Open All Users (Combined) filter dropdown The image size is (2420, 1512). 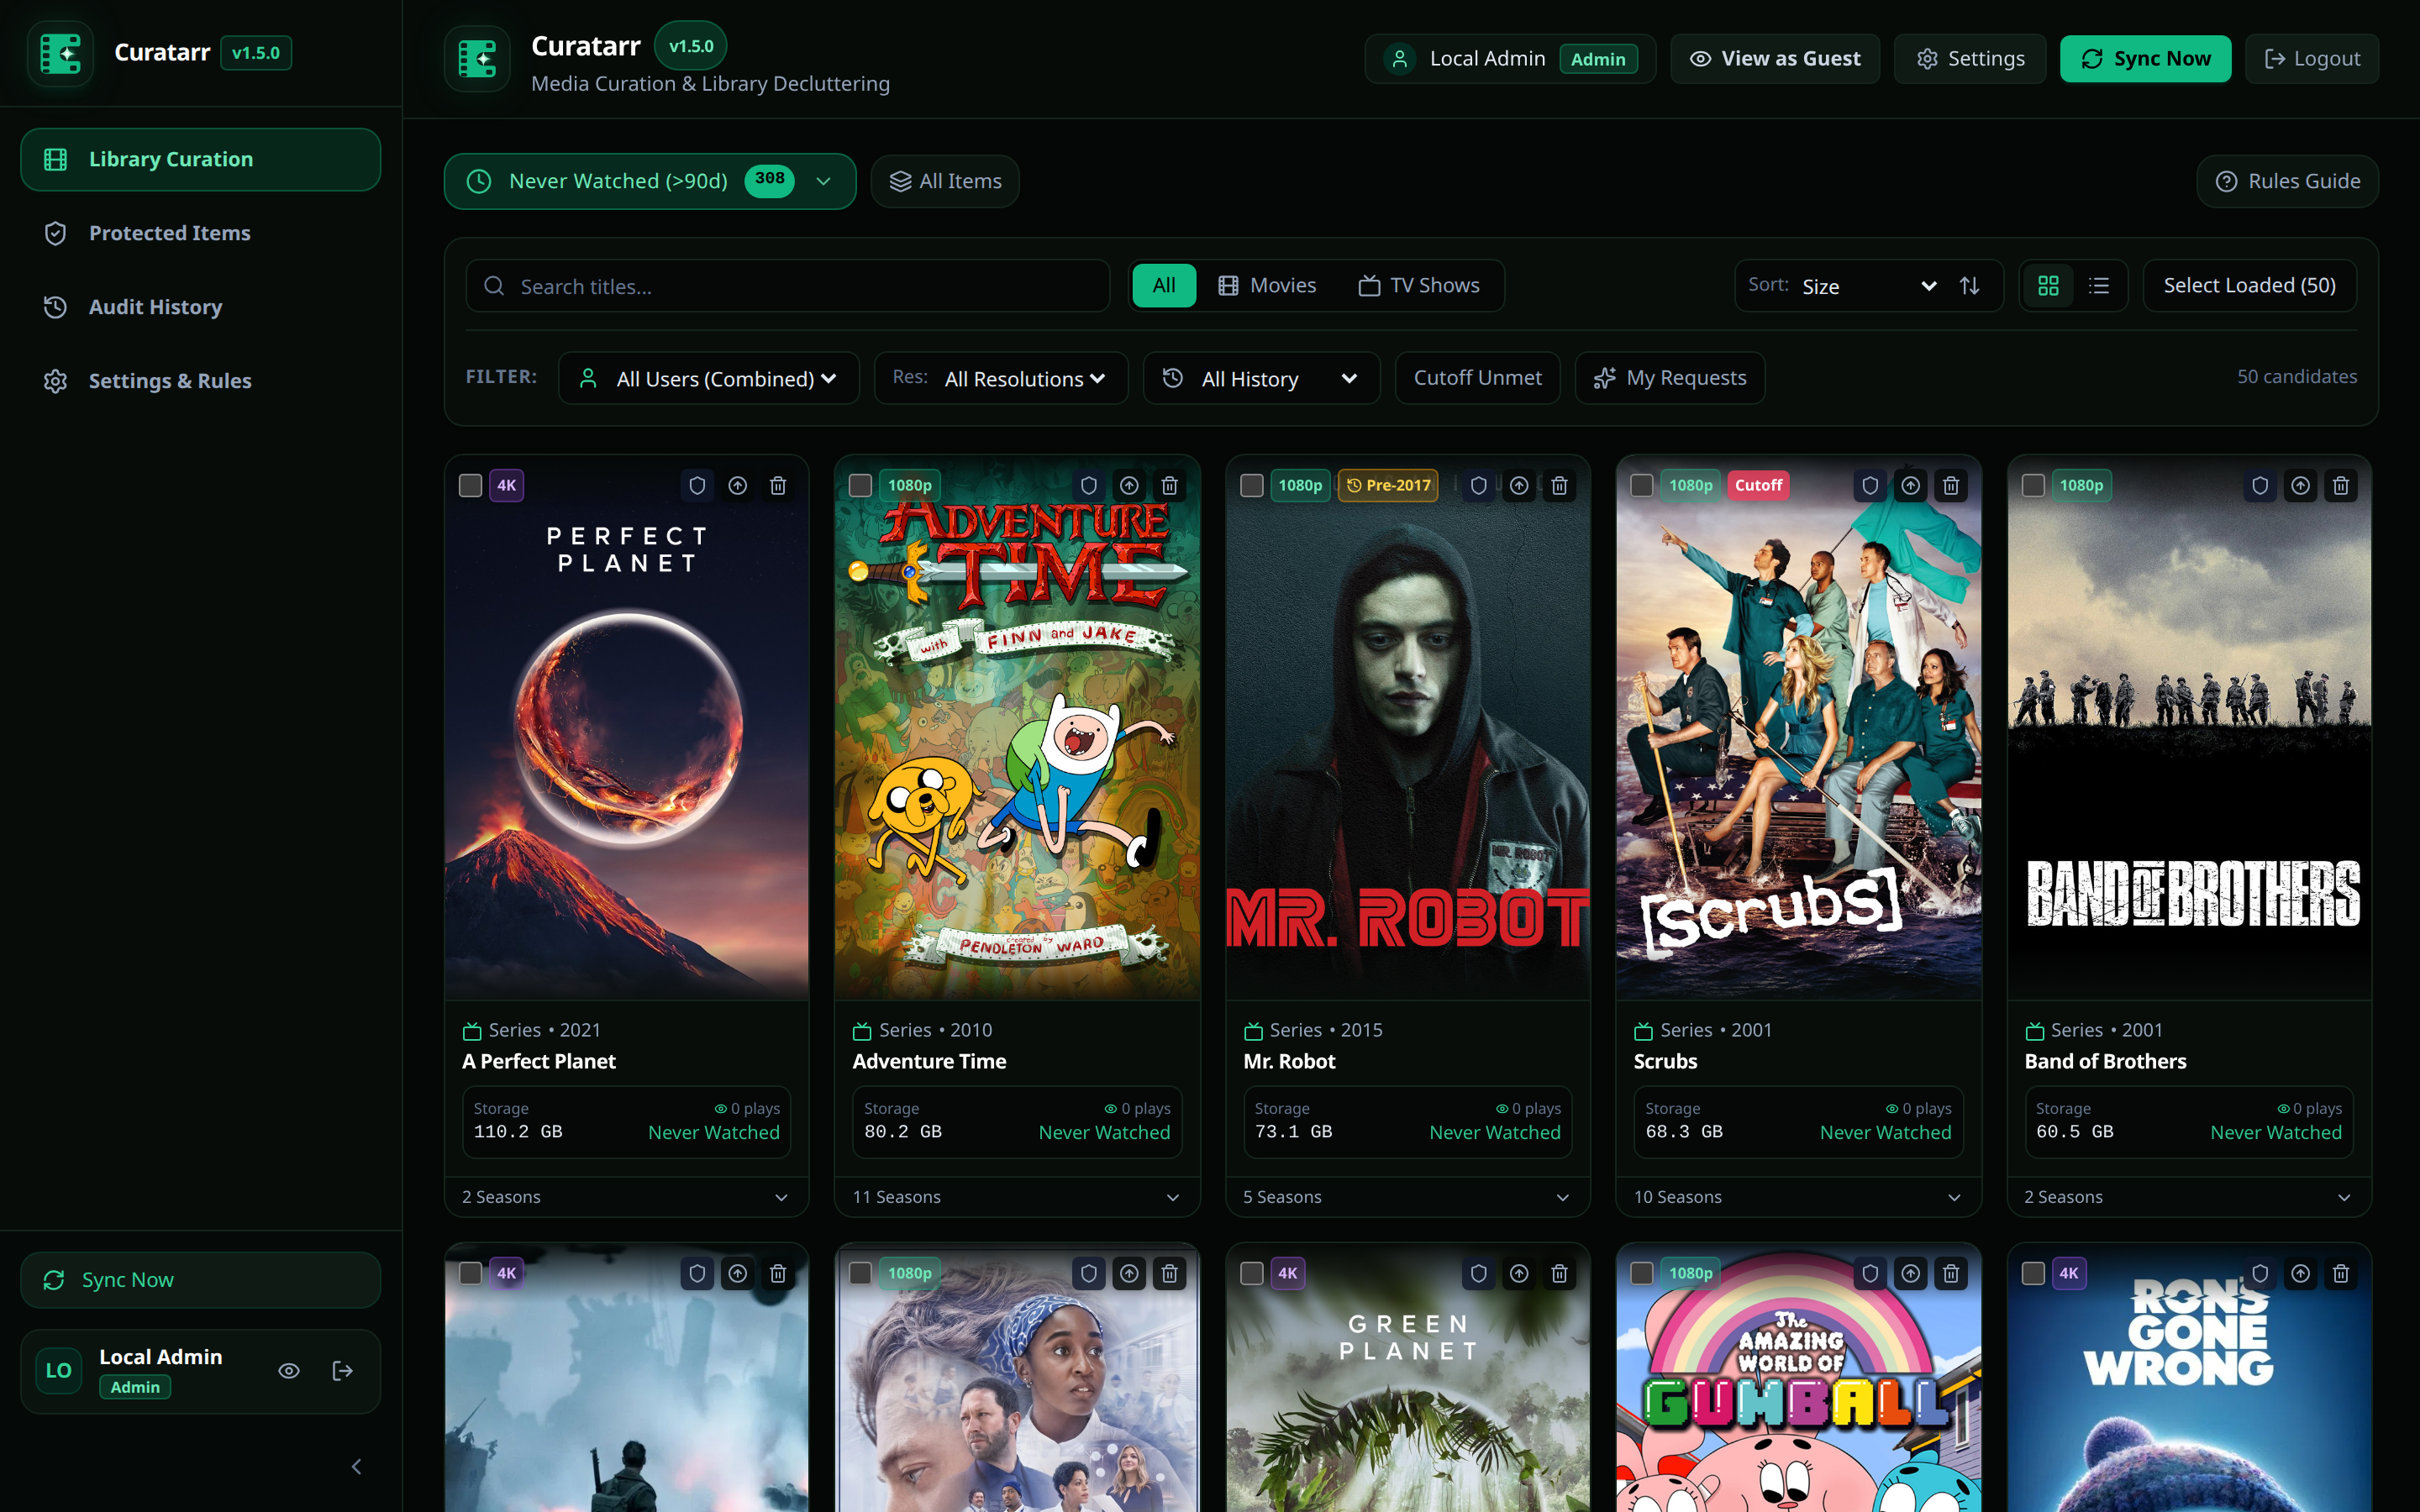709,378
